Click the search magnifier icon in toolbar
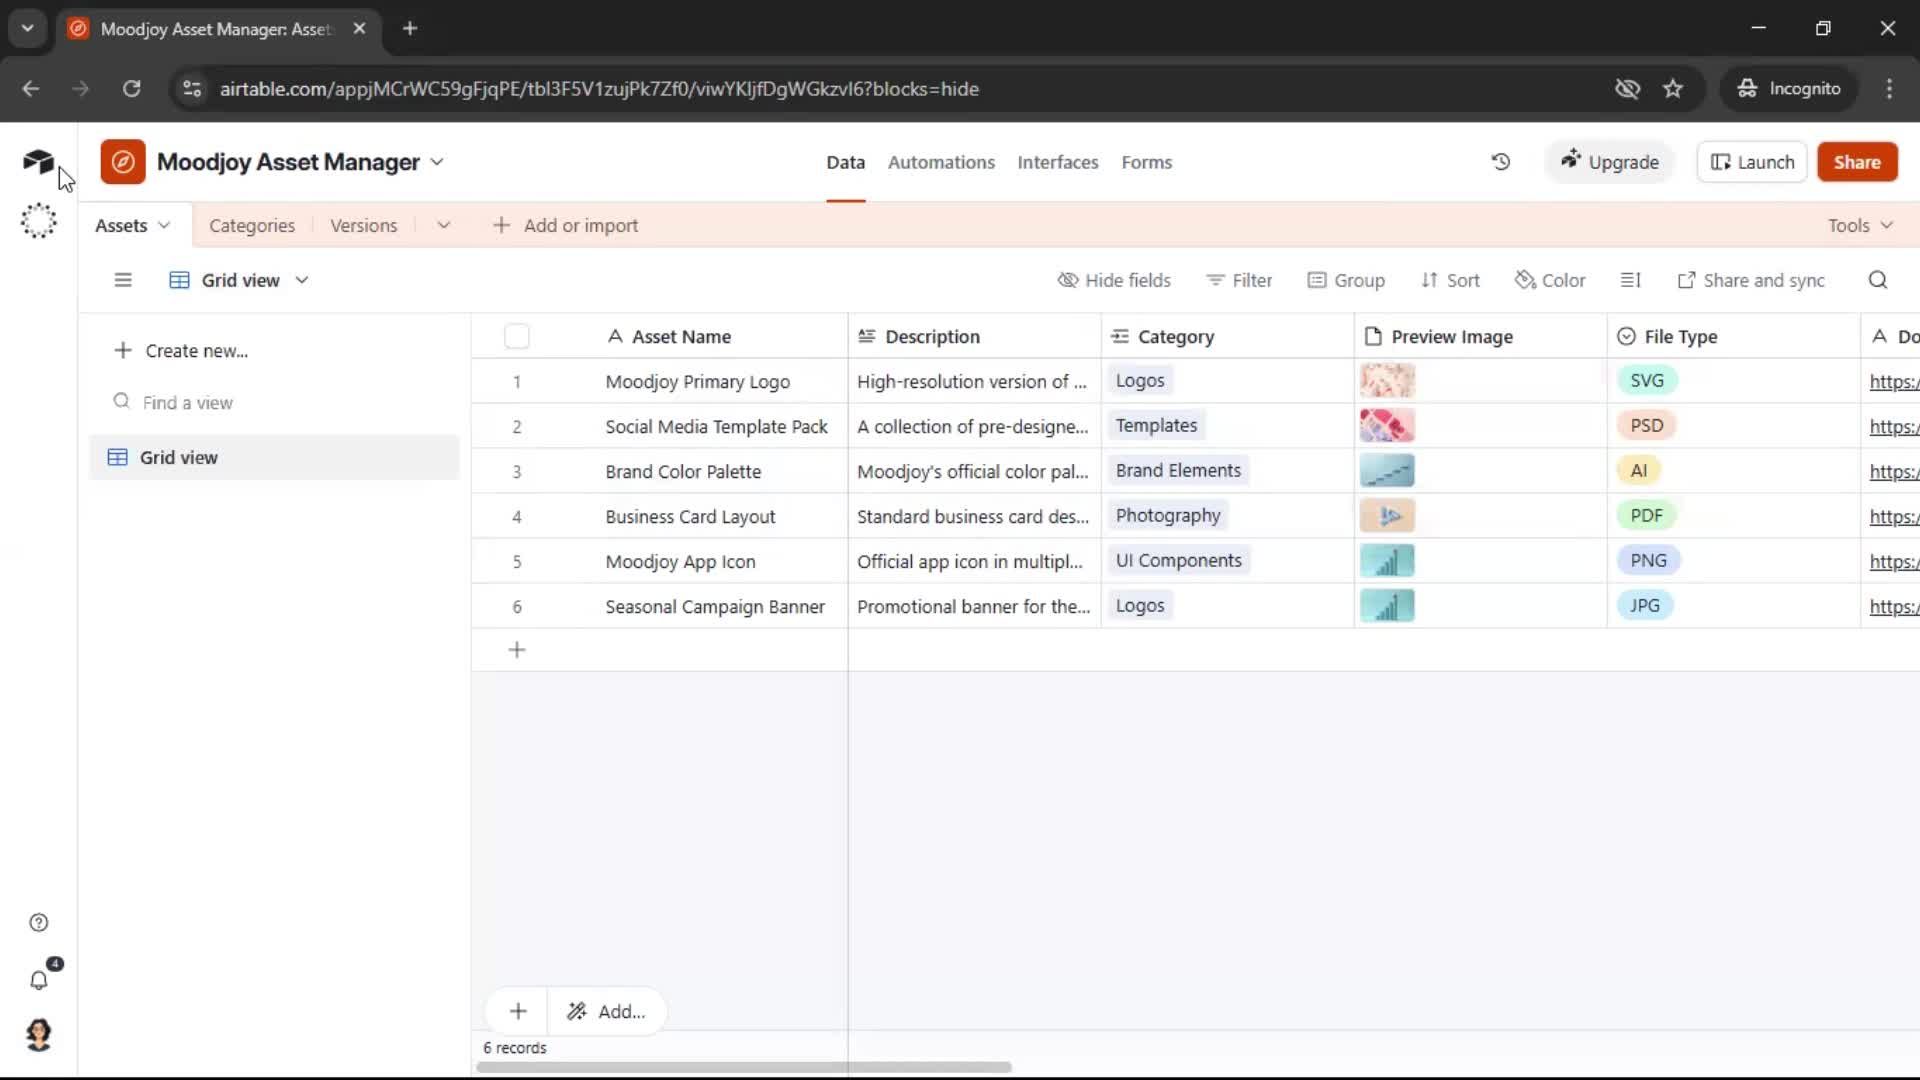The width and height of the screenshot is (1920, 1080). (1878, 280)
